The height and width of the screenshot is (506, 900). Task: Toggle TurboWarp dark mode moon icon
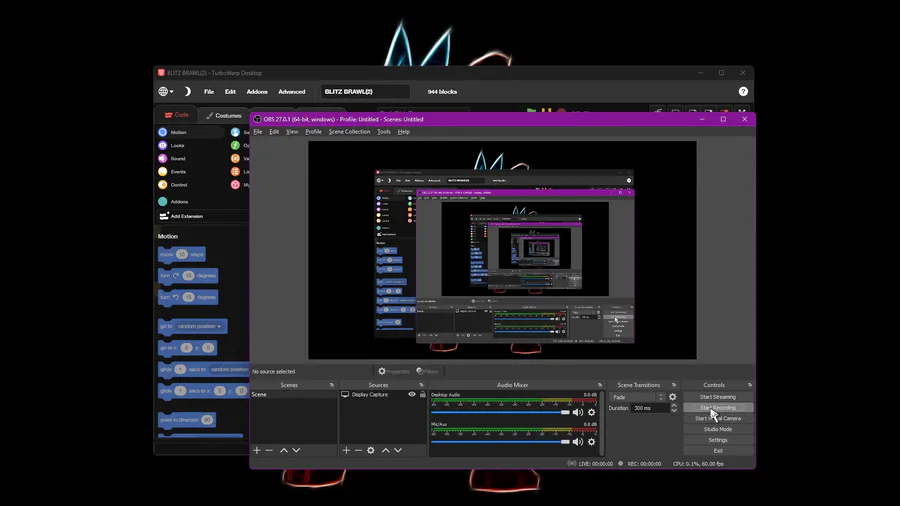tap(187, 91)
